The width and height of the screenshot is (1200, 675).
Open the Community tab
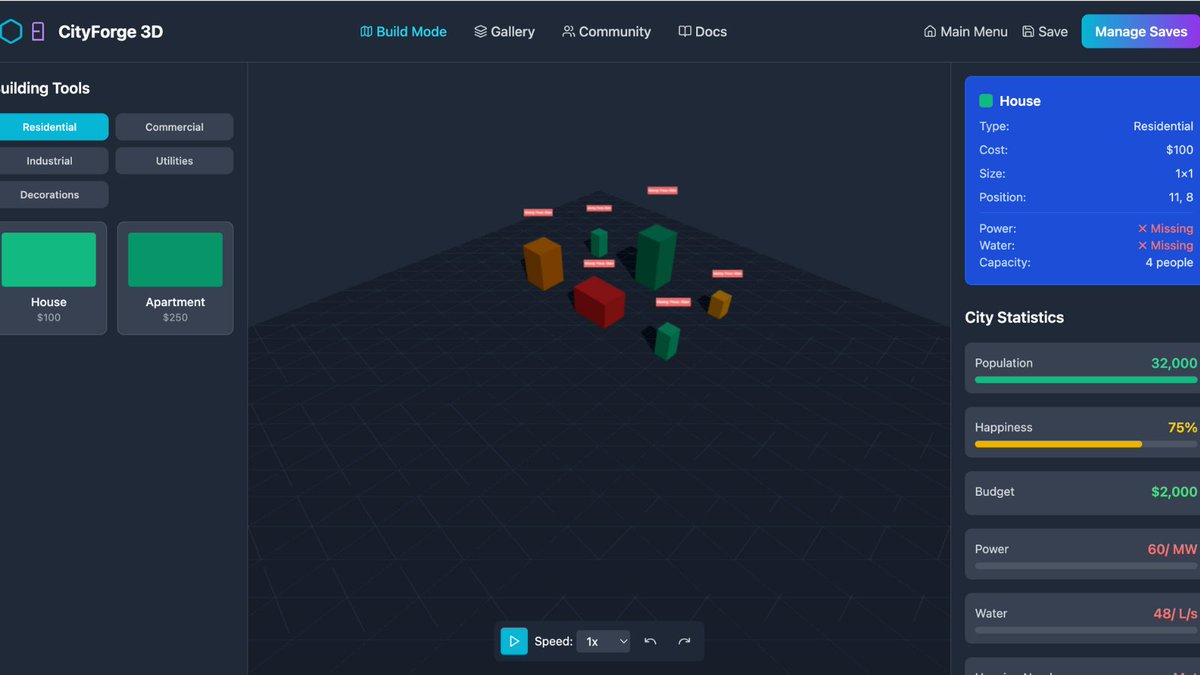[x=606, y=32]
